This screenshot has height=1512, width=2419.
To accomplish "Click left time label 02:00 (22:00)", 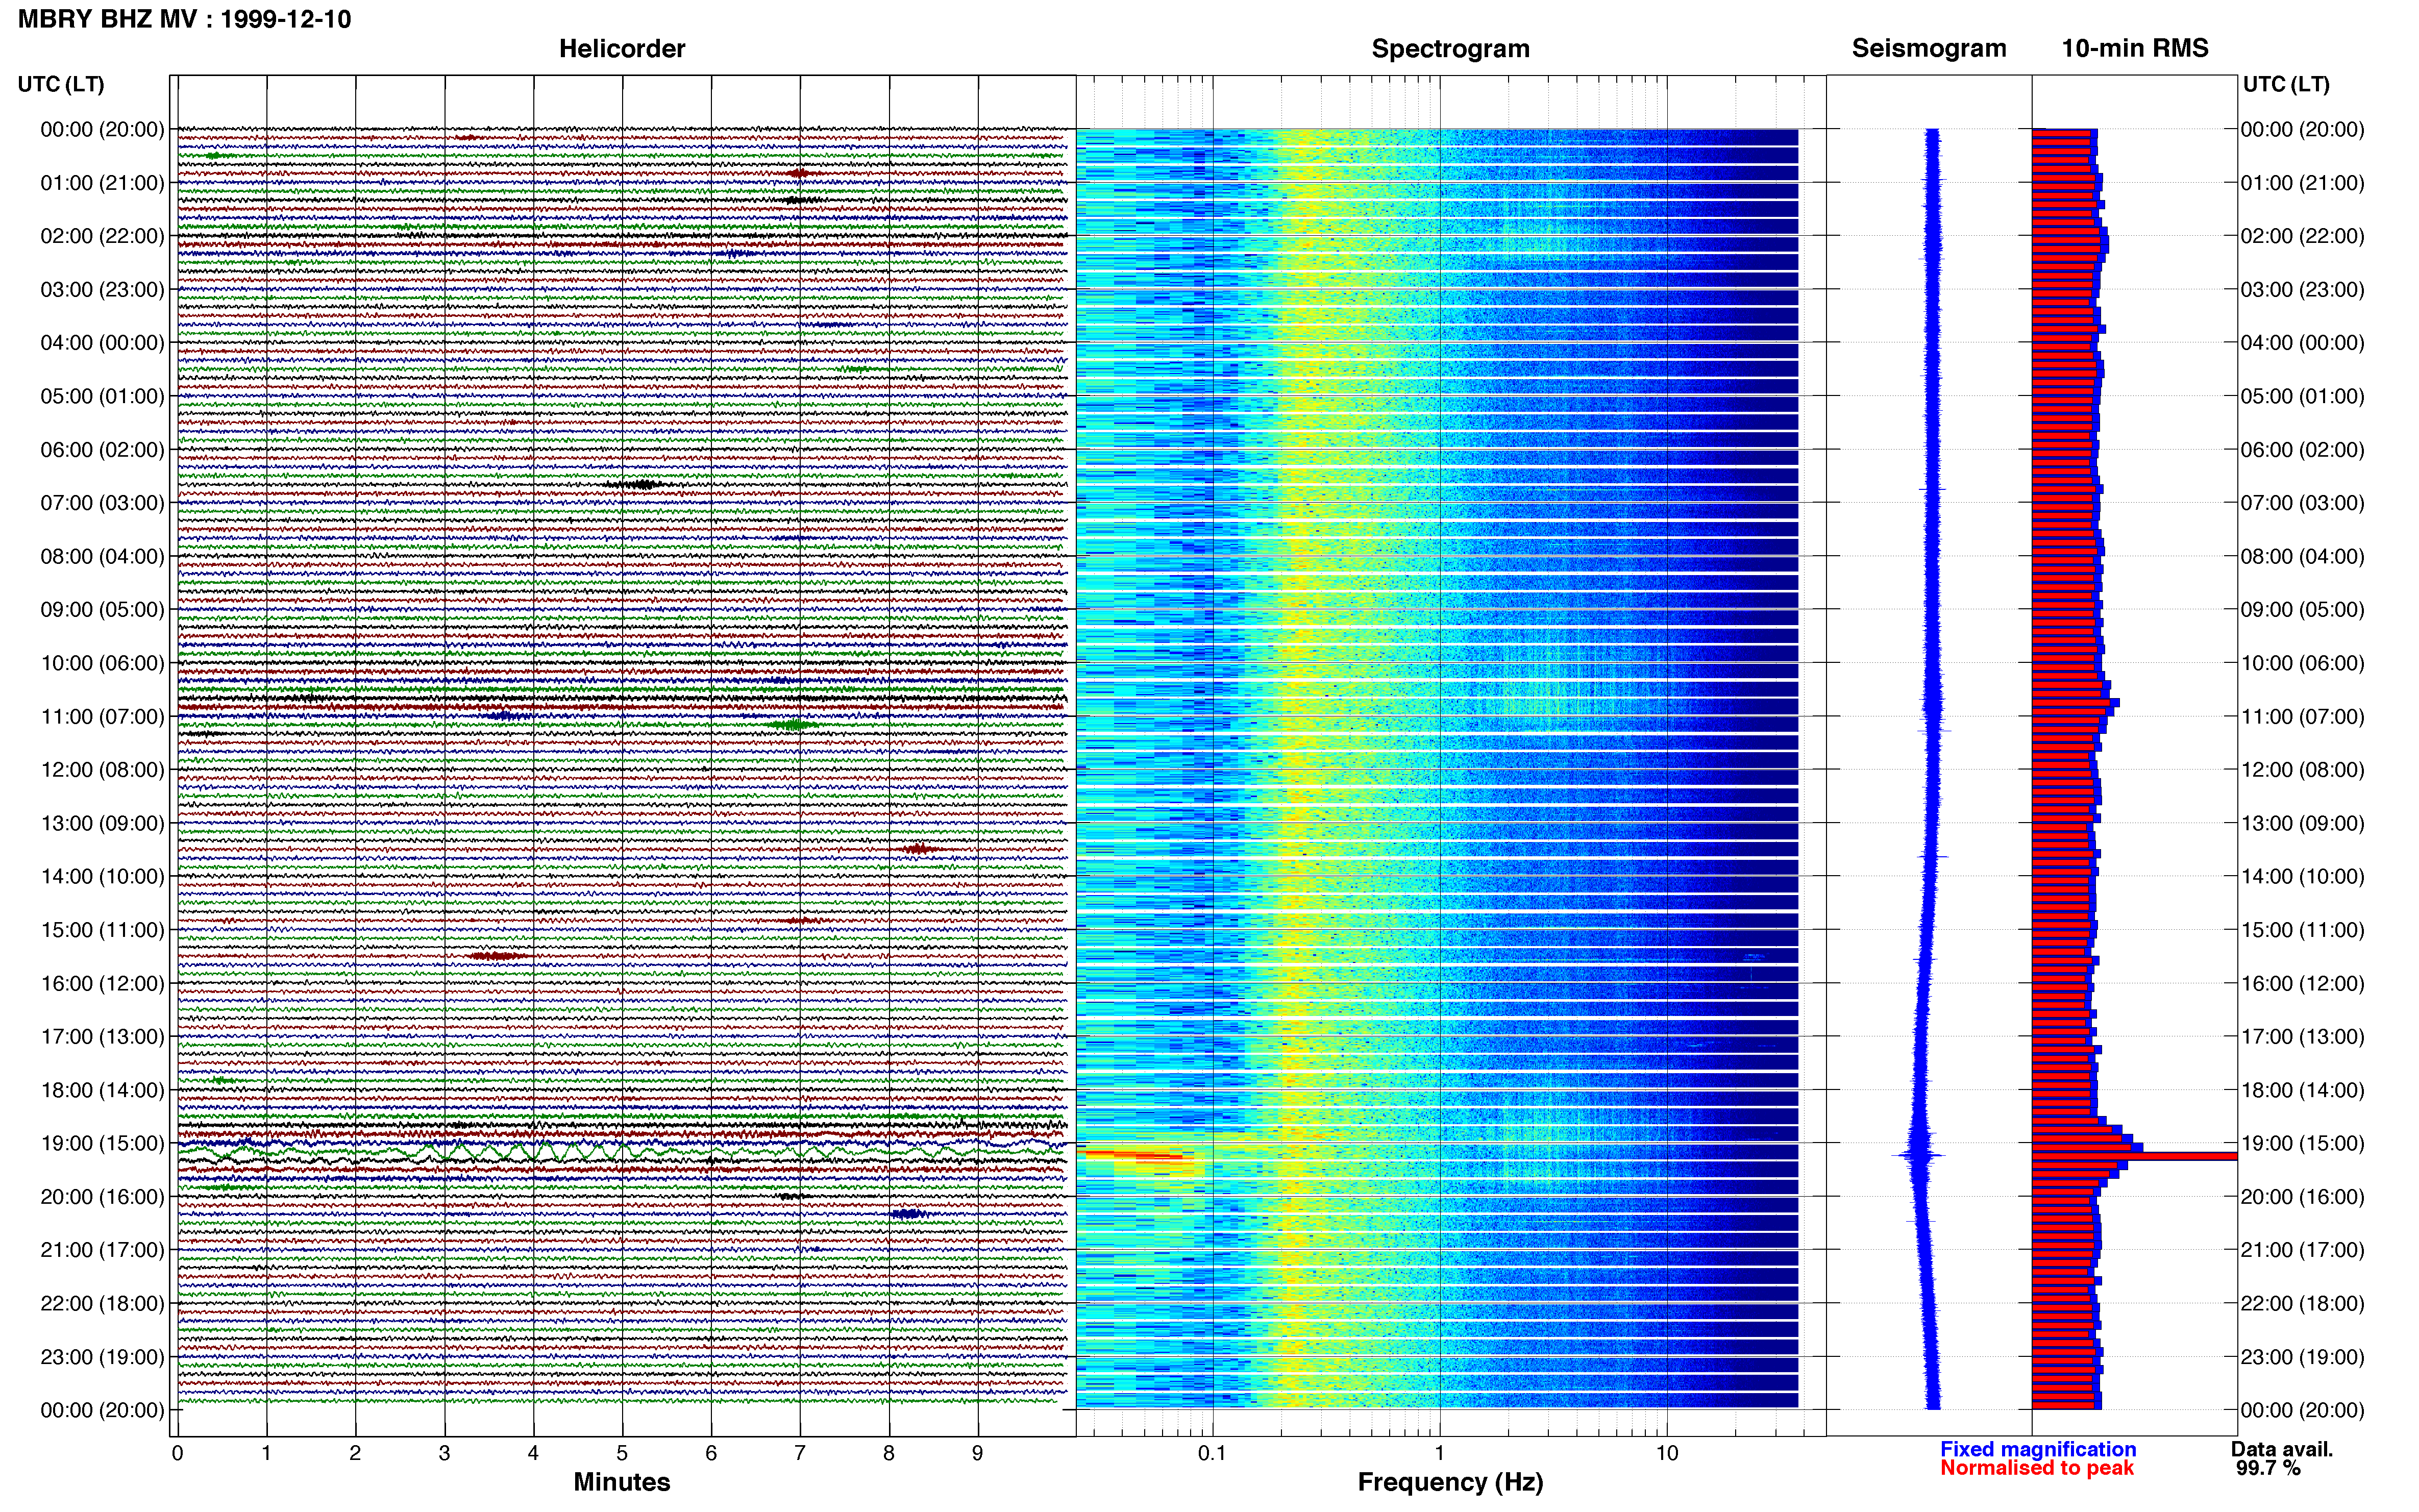I will click(x=102, y=236).
